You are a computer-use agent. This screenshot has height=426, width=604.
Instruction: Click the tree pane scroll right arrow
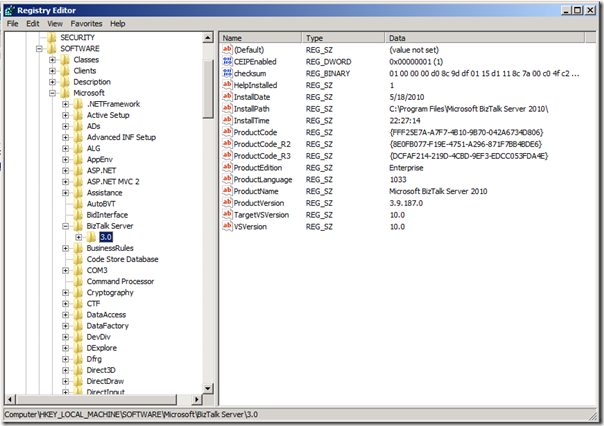[x=197, y=399]
